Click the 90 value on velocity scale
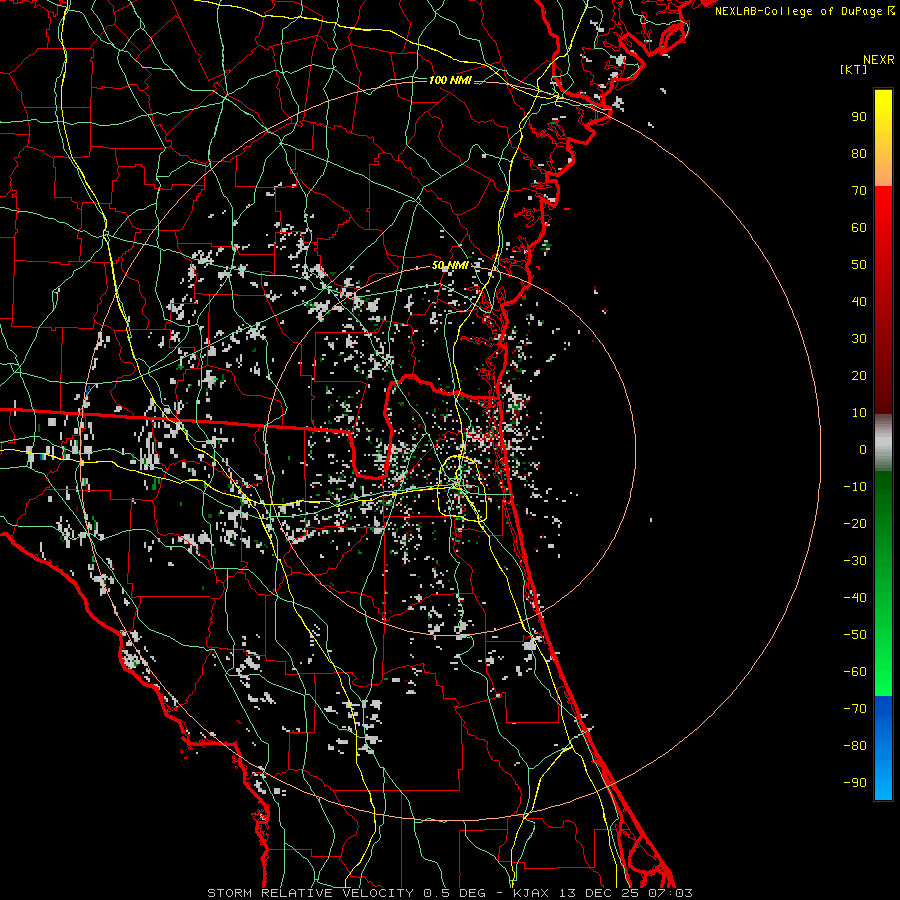The image size is (900, 900). point(859,117)
